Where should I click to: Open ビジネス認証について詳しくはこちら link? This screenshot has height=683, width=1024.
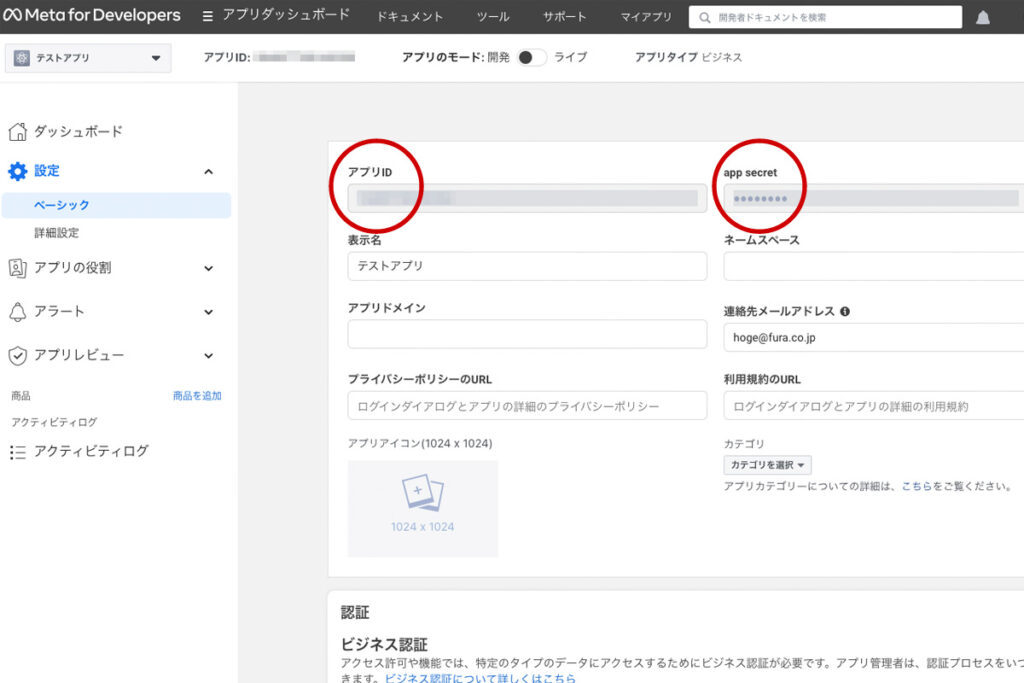coord(480,677)
